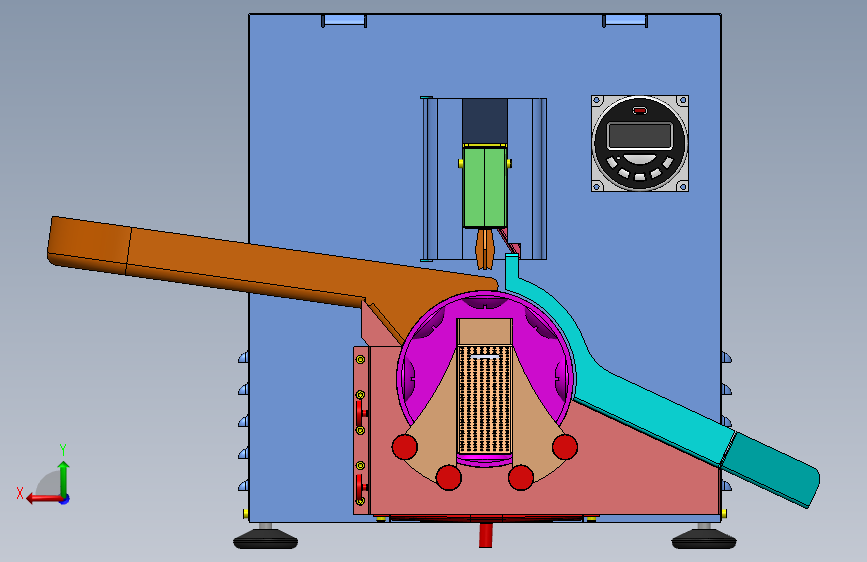Click the blue origin ball of the triad

pos(65,499)
